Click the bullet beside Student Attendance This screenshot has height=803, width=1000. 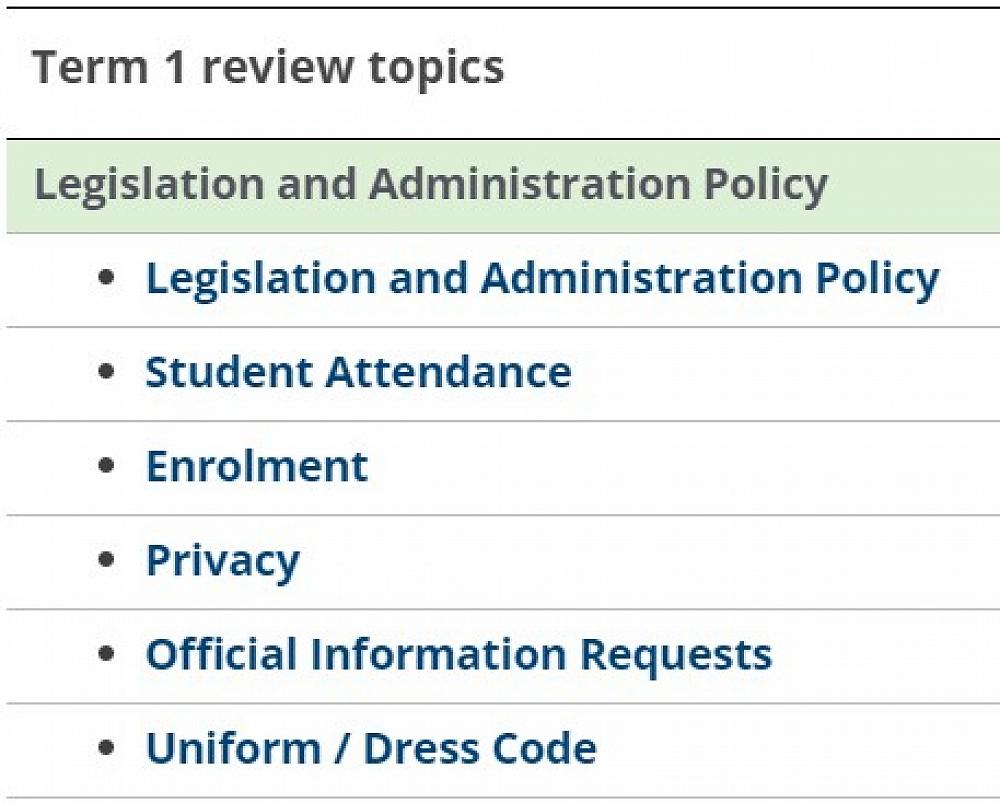pos(107,372)
